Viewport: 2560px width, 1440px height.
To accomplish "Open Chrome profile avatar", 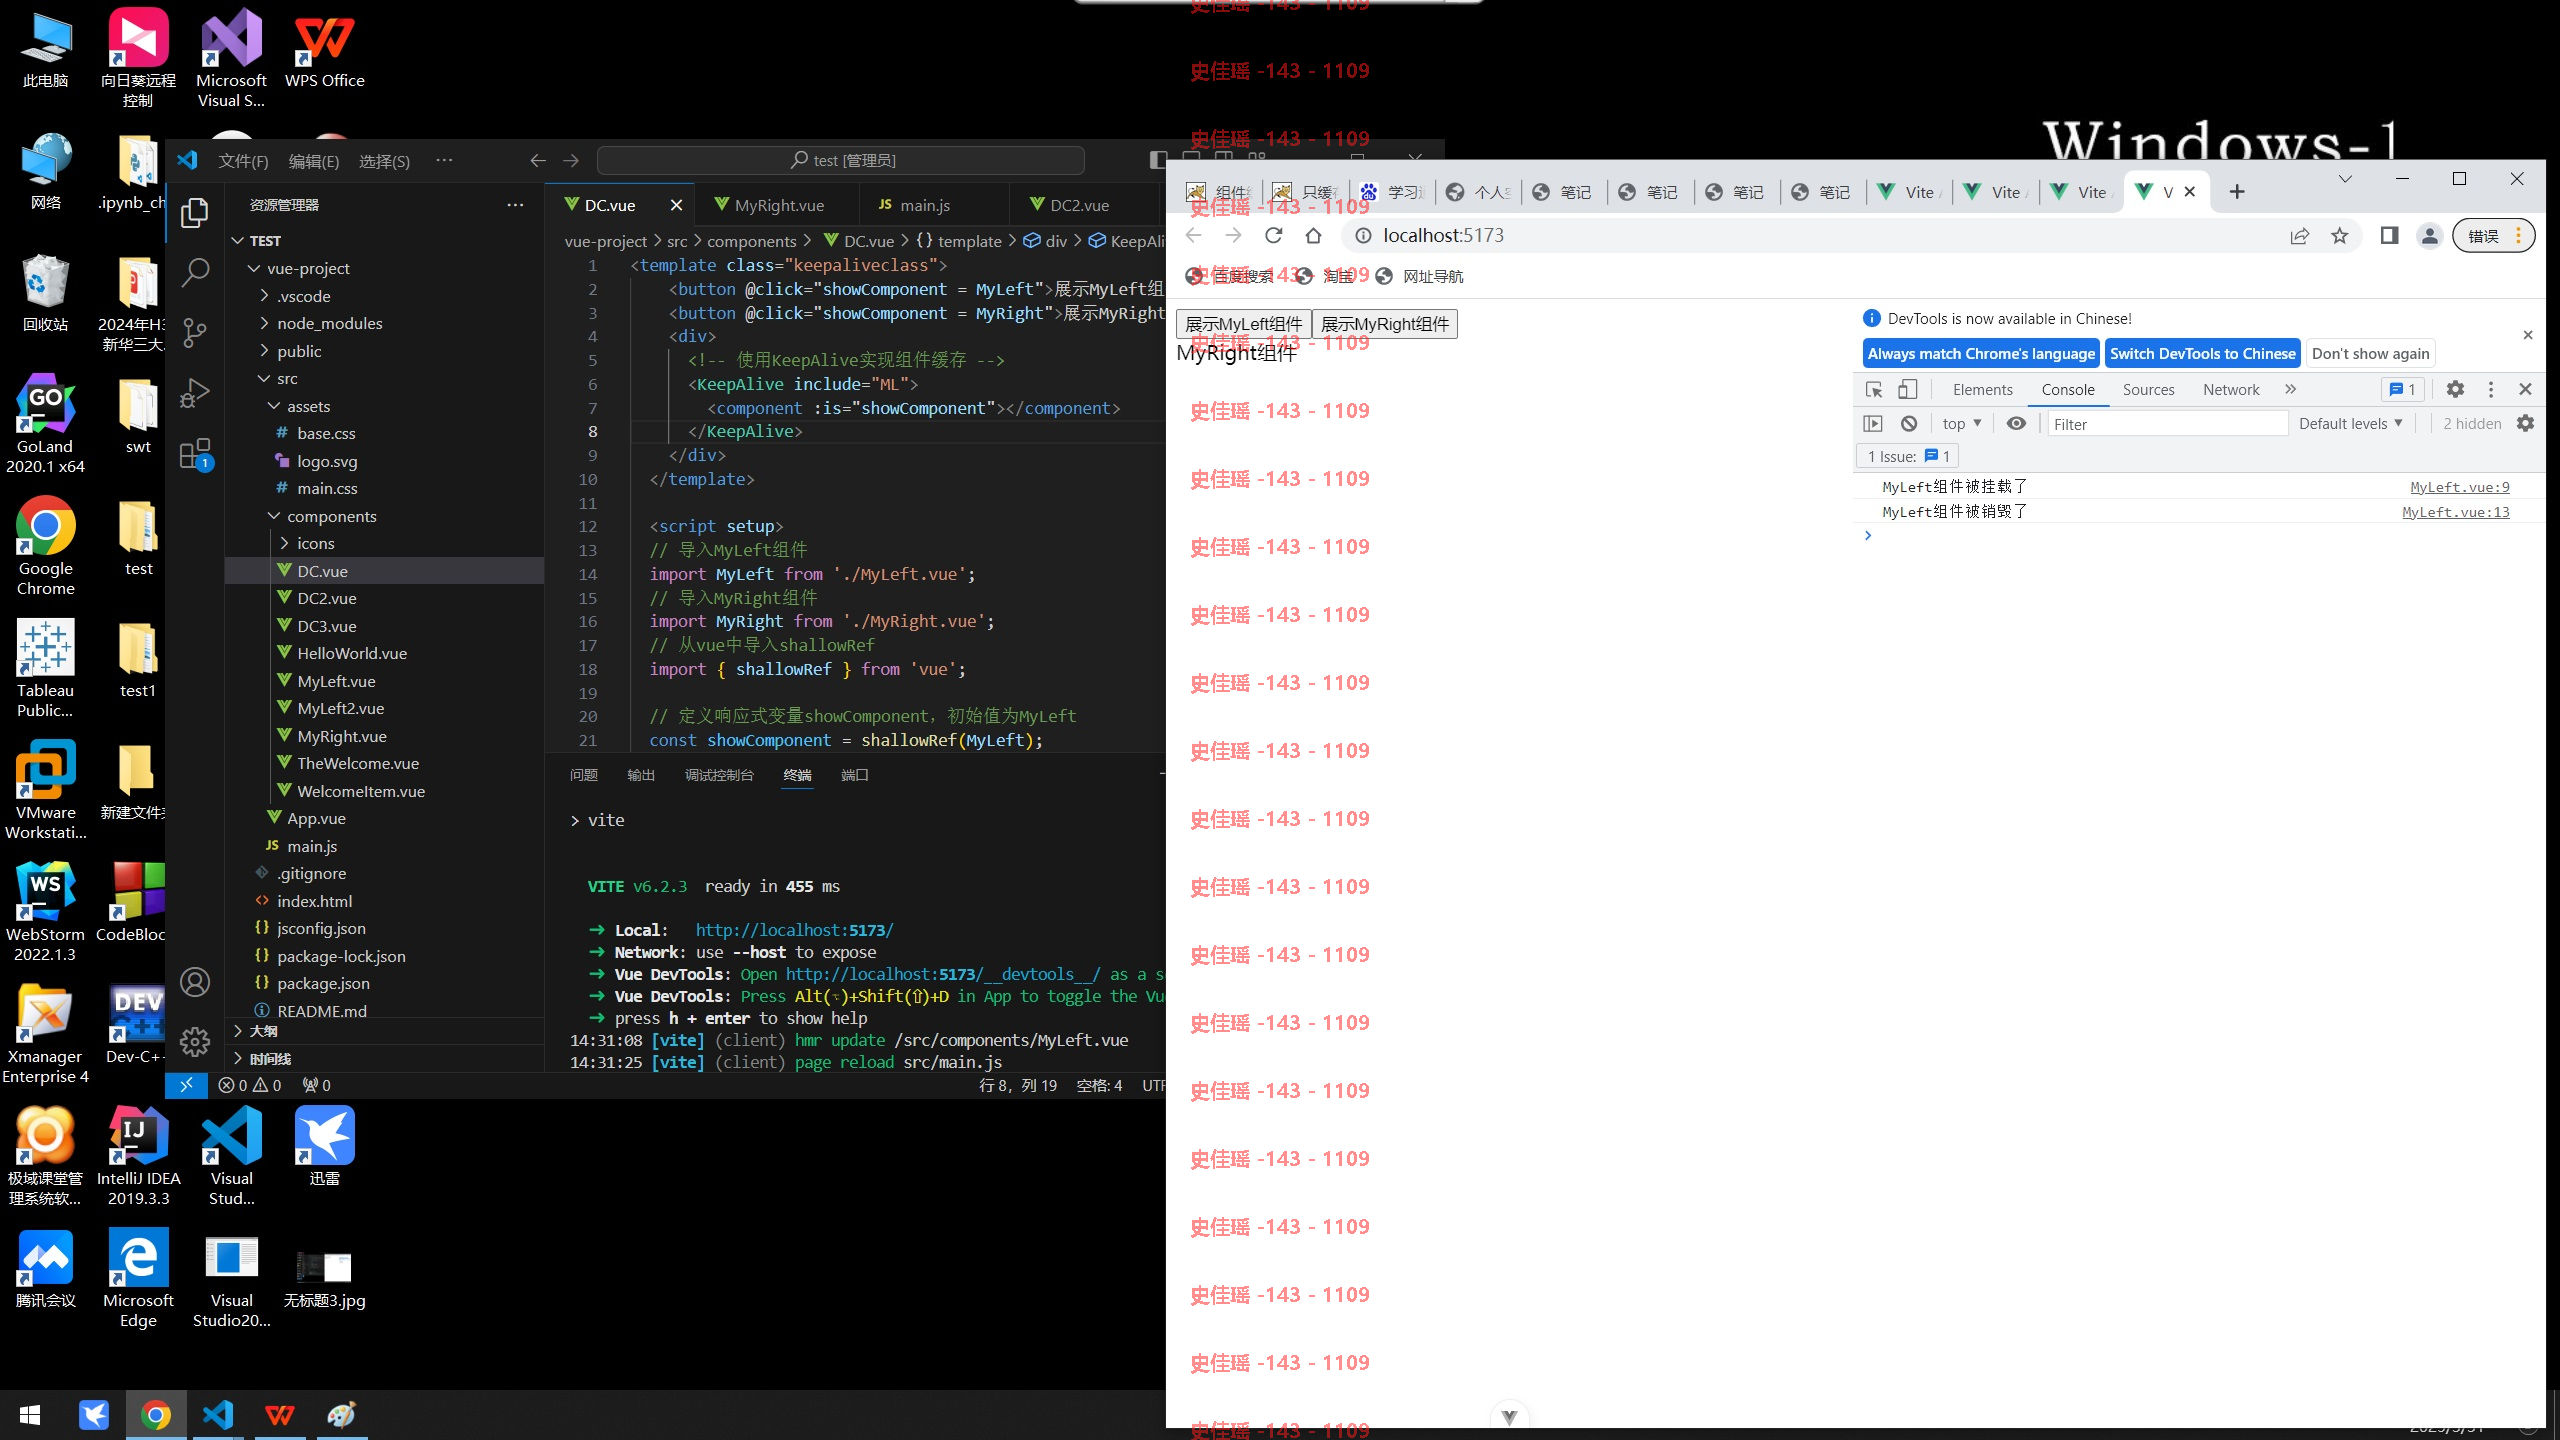I will pos(2430,235).
